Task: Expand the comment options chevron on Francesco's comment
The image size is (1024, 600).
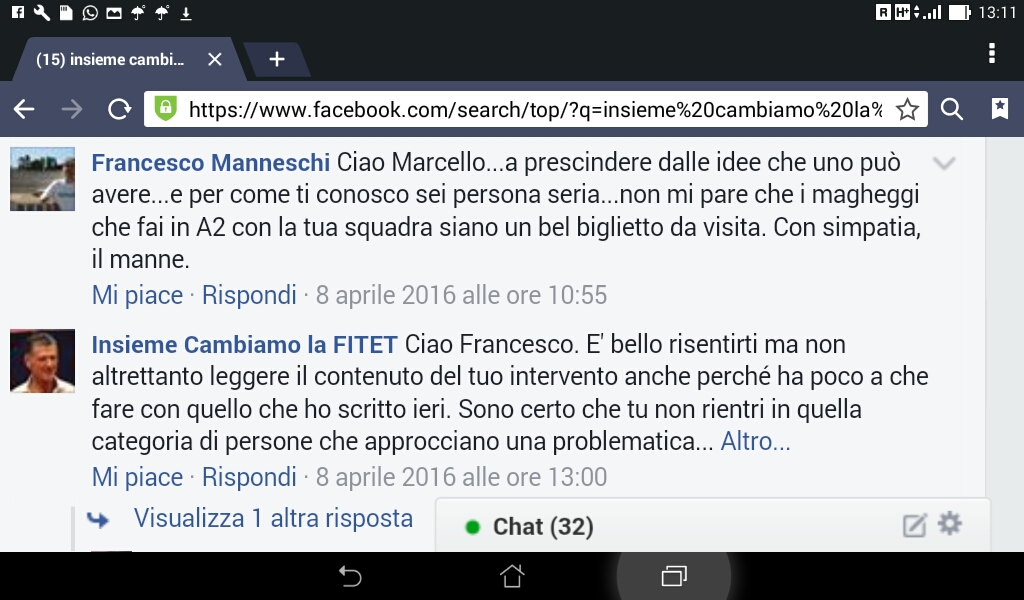Action: (x=944, y=163)
